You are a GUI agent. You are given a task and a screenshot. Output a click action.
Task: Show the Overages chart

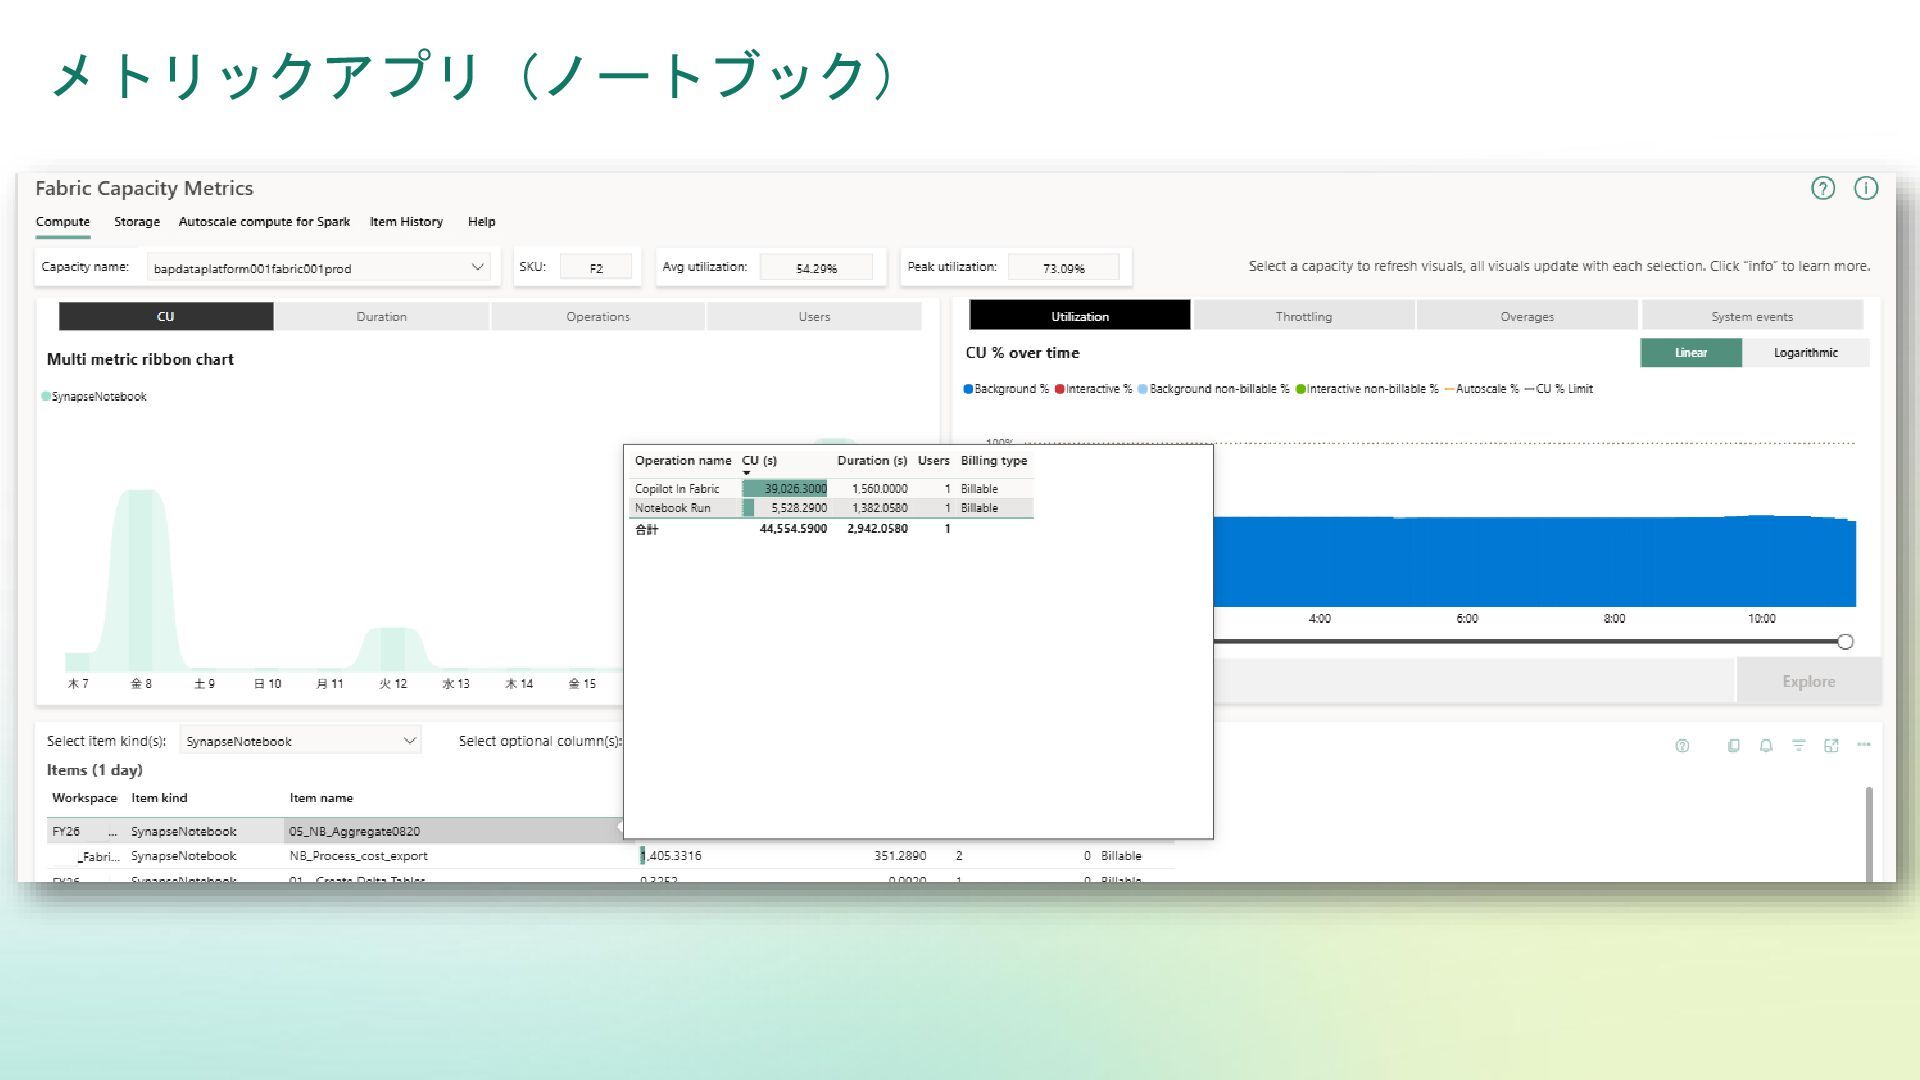point(1527,316)
